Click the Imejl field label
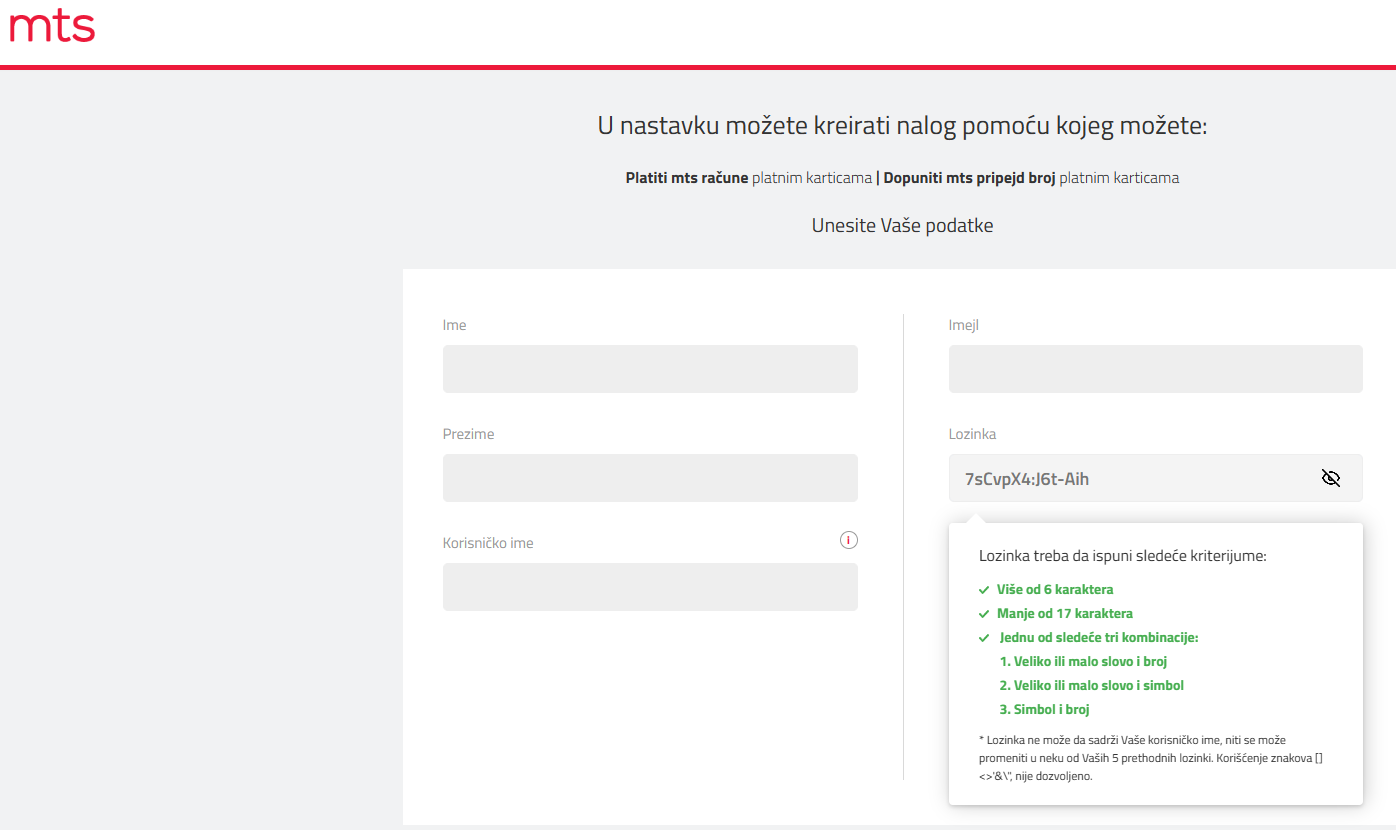The height and width of the screenshot is (830, 1396). (964, 325)
